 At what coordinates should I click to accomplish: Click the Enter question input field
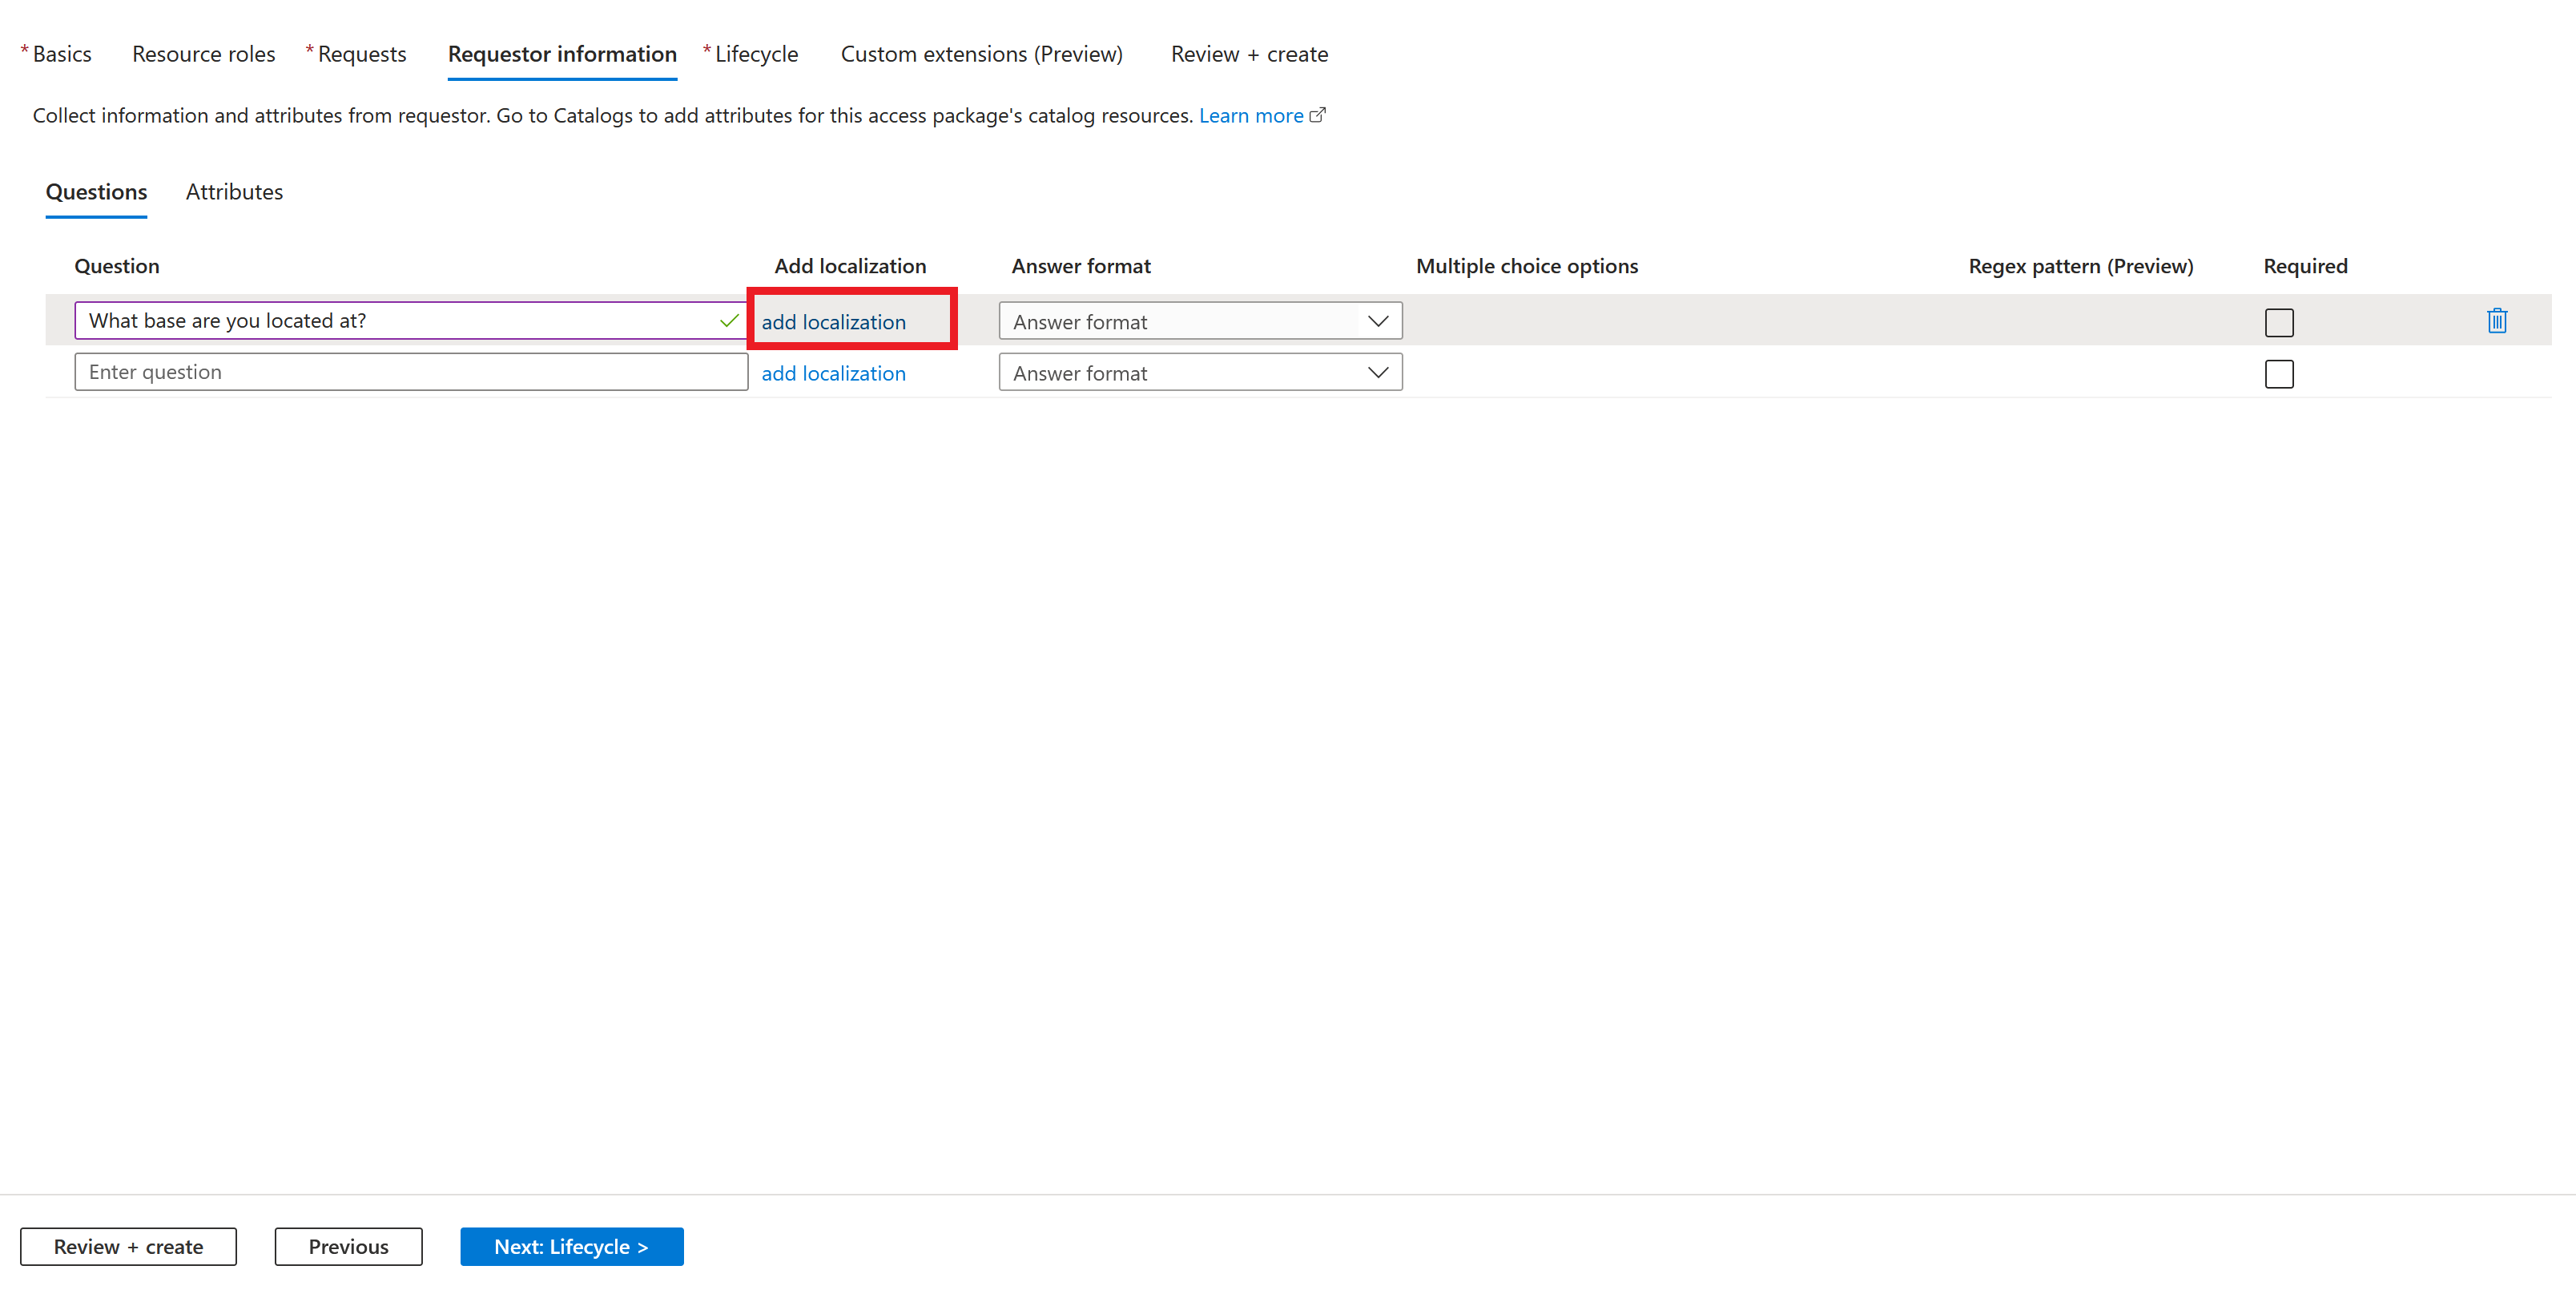(x=409, y=371)
